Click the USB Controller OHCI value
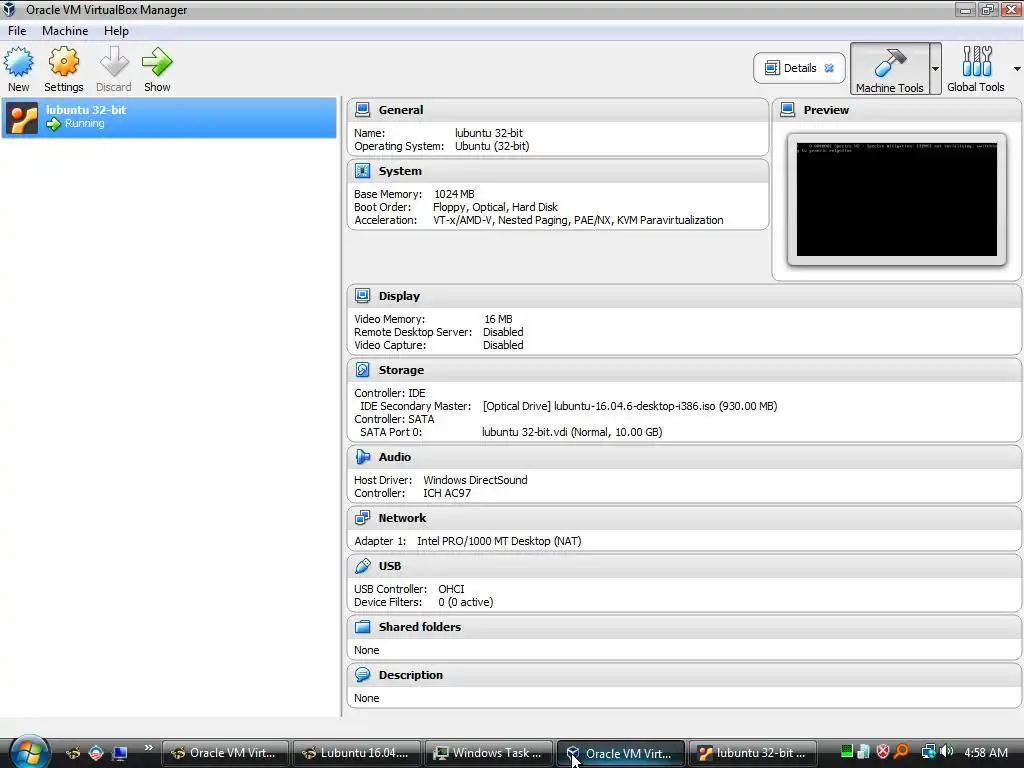Image resolution: width=1024 pixels, height=768 pixels. pyautogui.click(x=451, y=589)
